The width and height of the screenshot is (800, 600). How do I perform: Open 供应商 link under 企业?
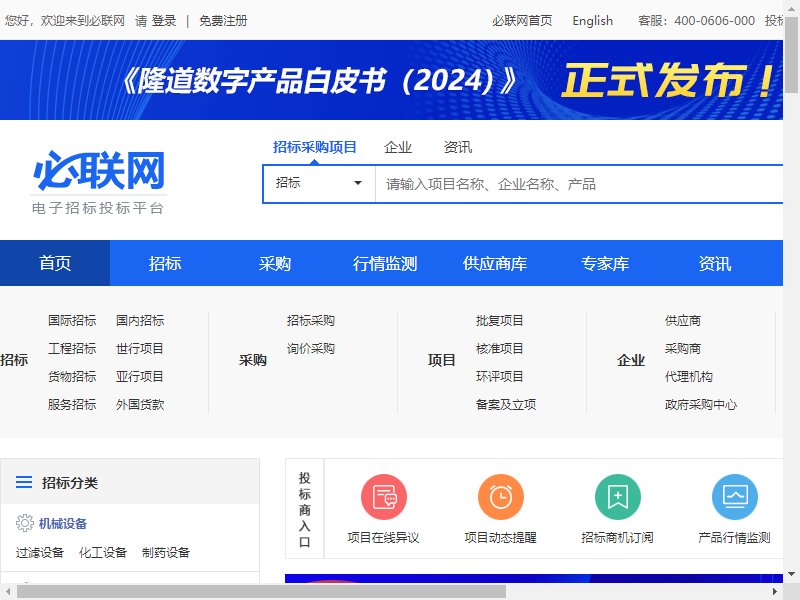tap(683, 320)
